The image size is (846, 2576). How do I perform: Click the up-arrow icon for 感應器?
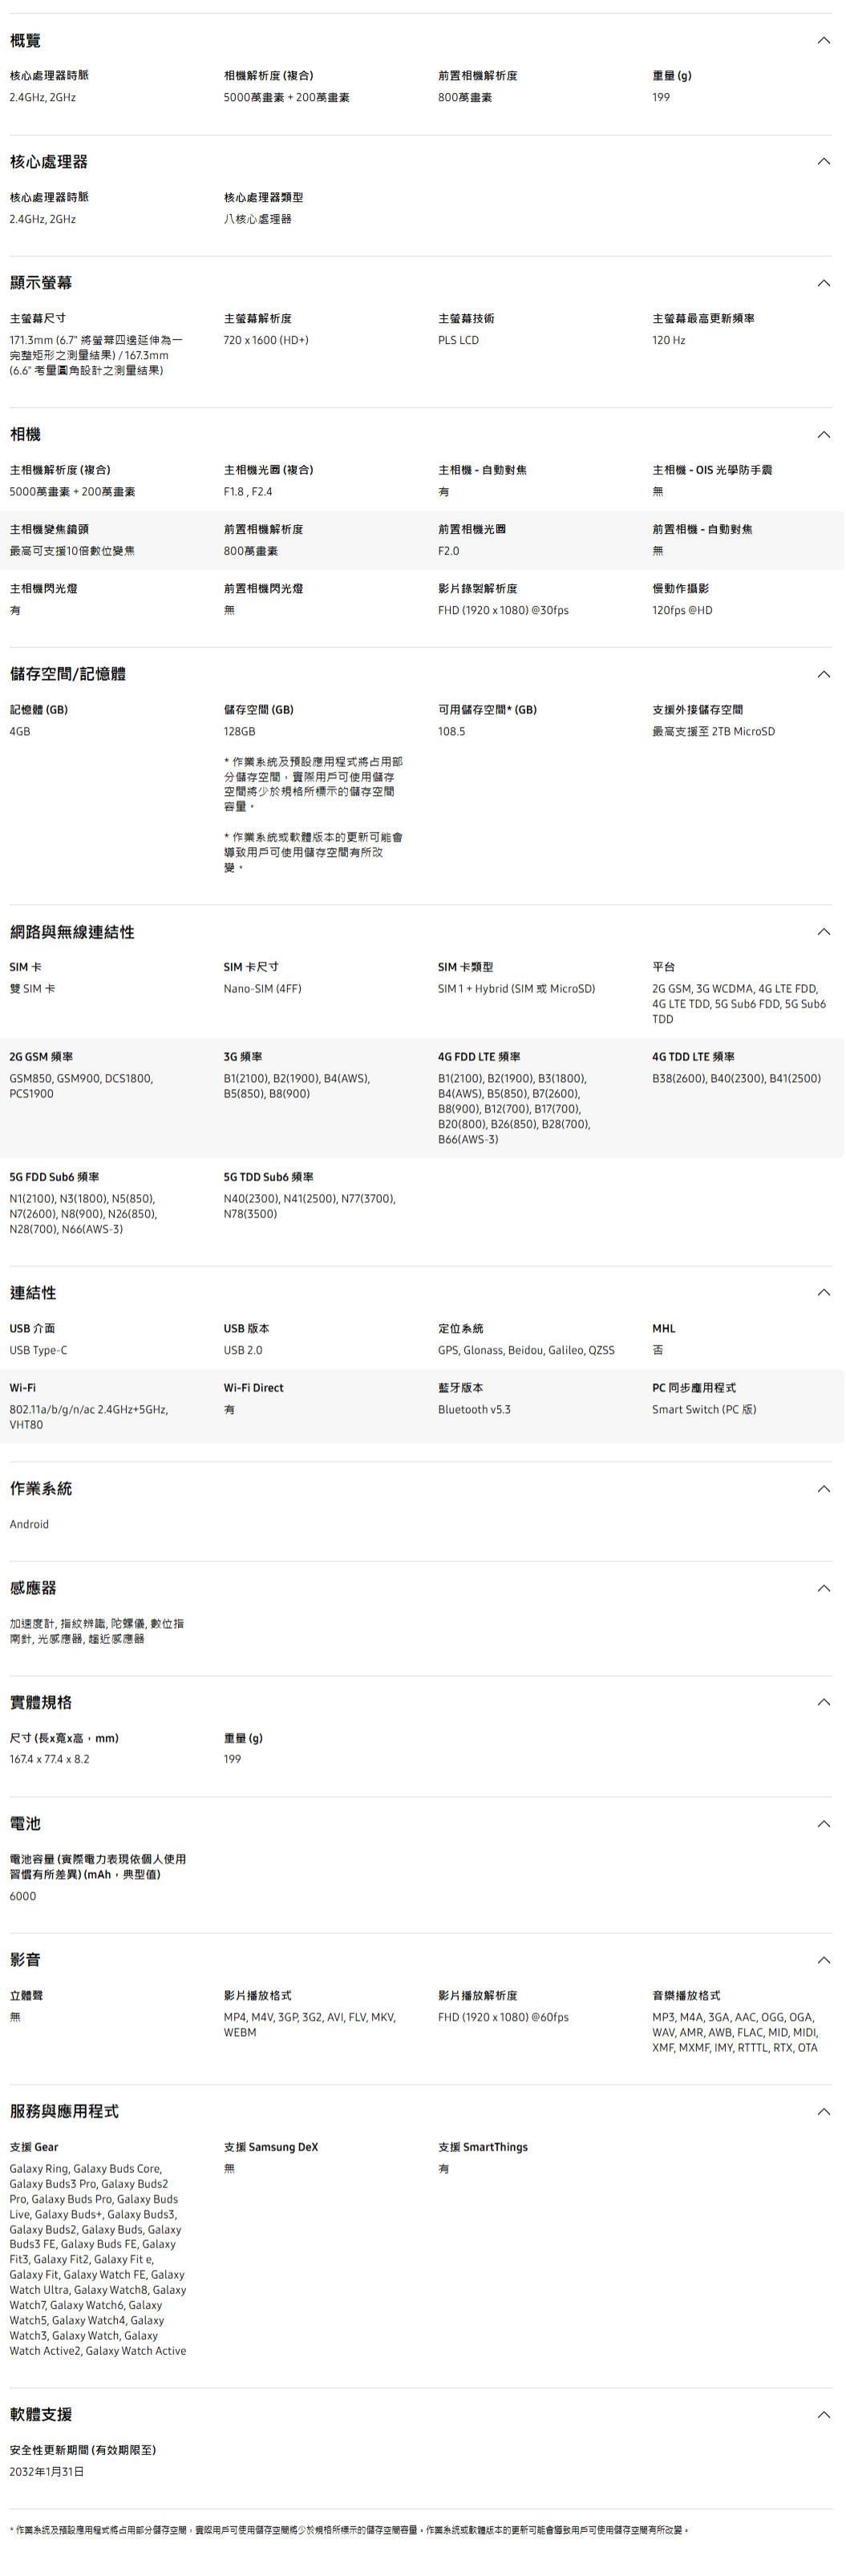823,1588
